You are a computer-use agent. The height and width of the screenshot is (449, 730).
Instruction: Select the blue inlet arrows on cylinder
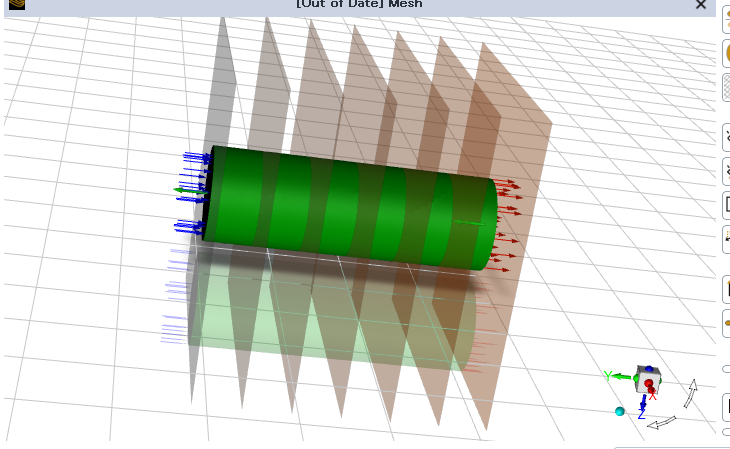(x=193, y=193)
